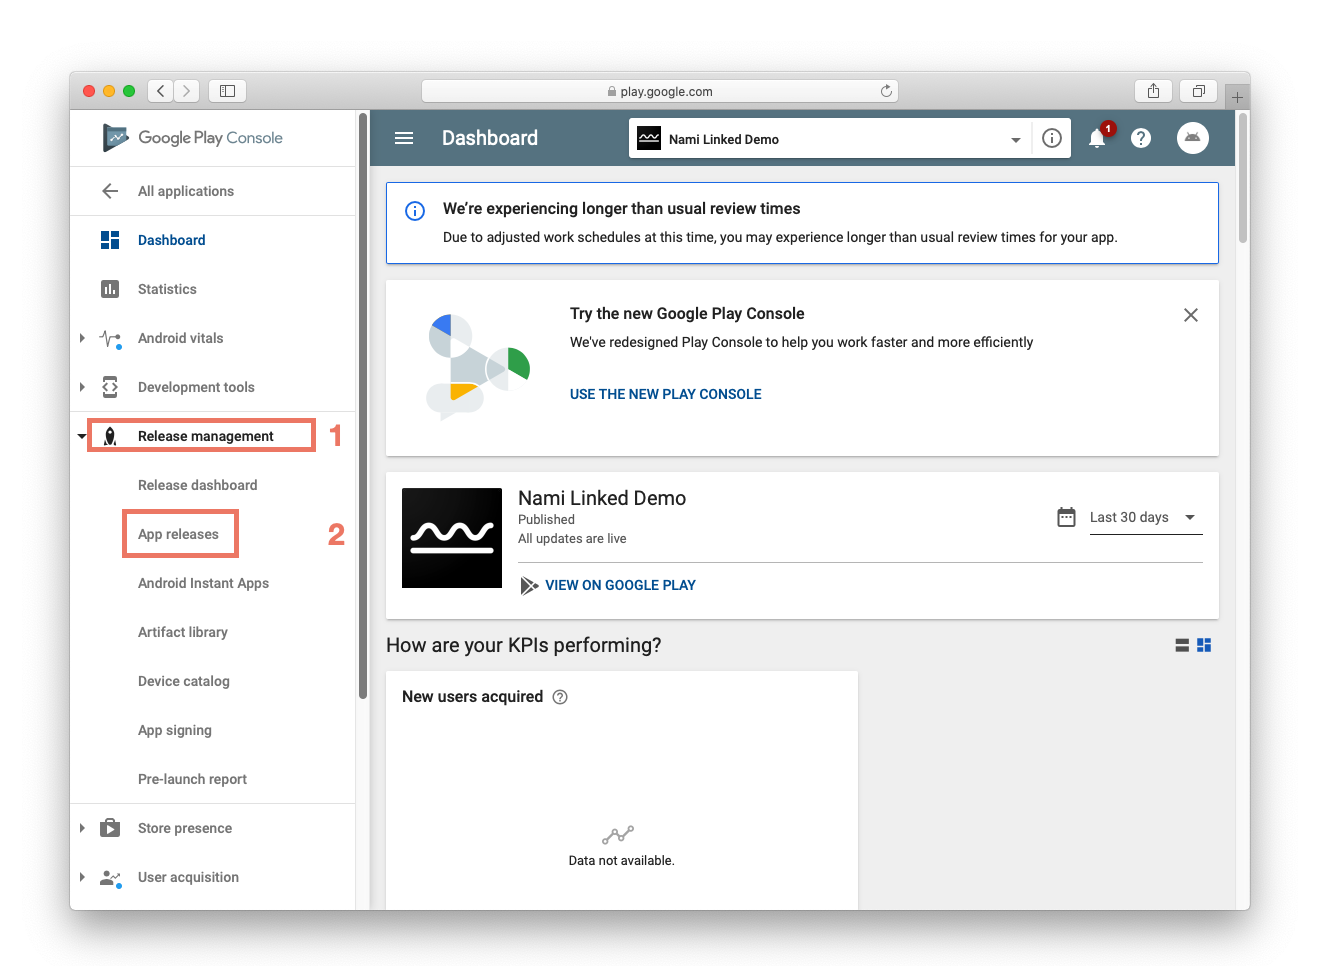This screenshot has height=966, width=1326.
Task: Open Dashboard in the sidebar
Action: click(x=172, y=240)
